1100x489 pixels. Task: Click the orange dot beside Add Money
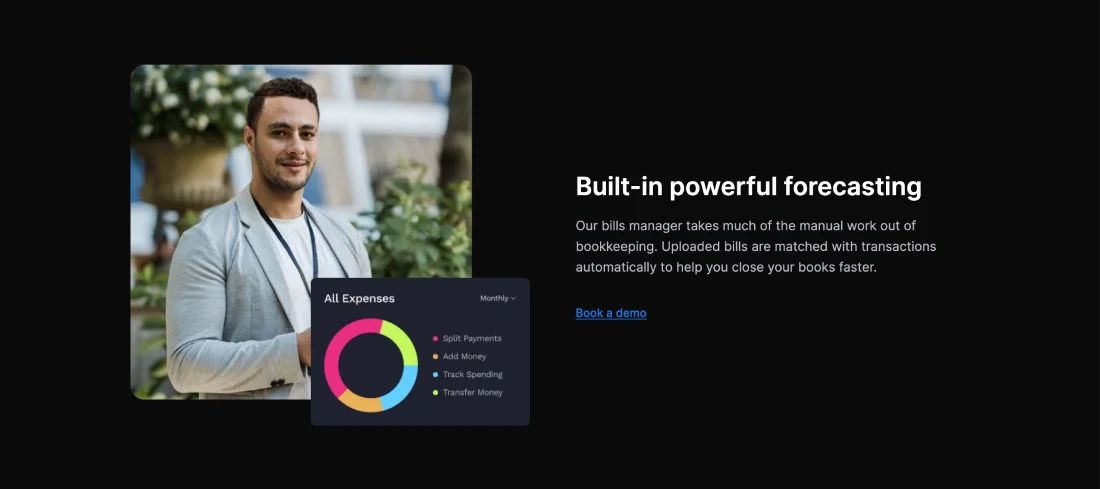(x=436, y=356)
